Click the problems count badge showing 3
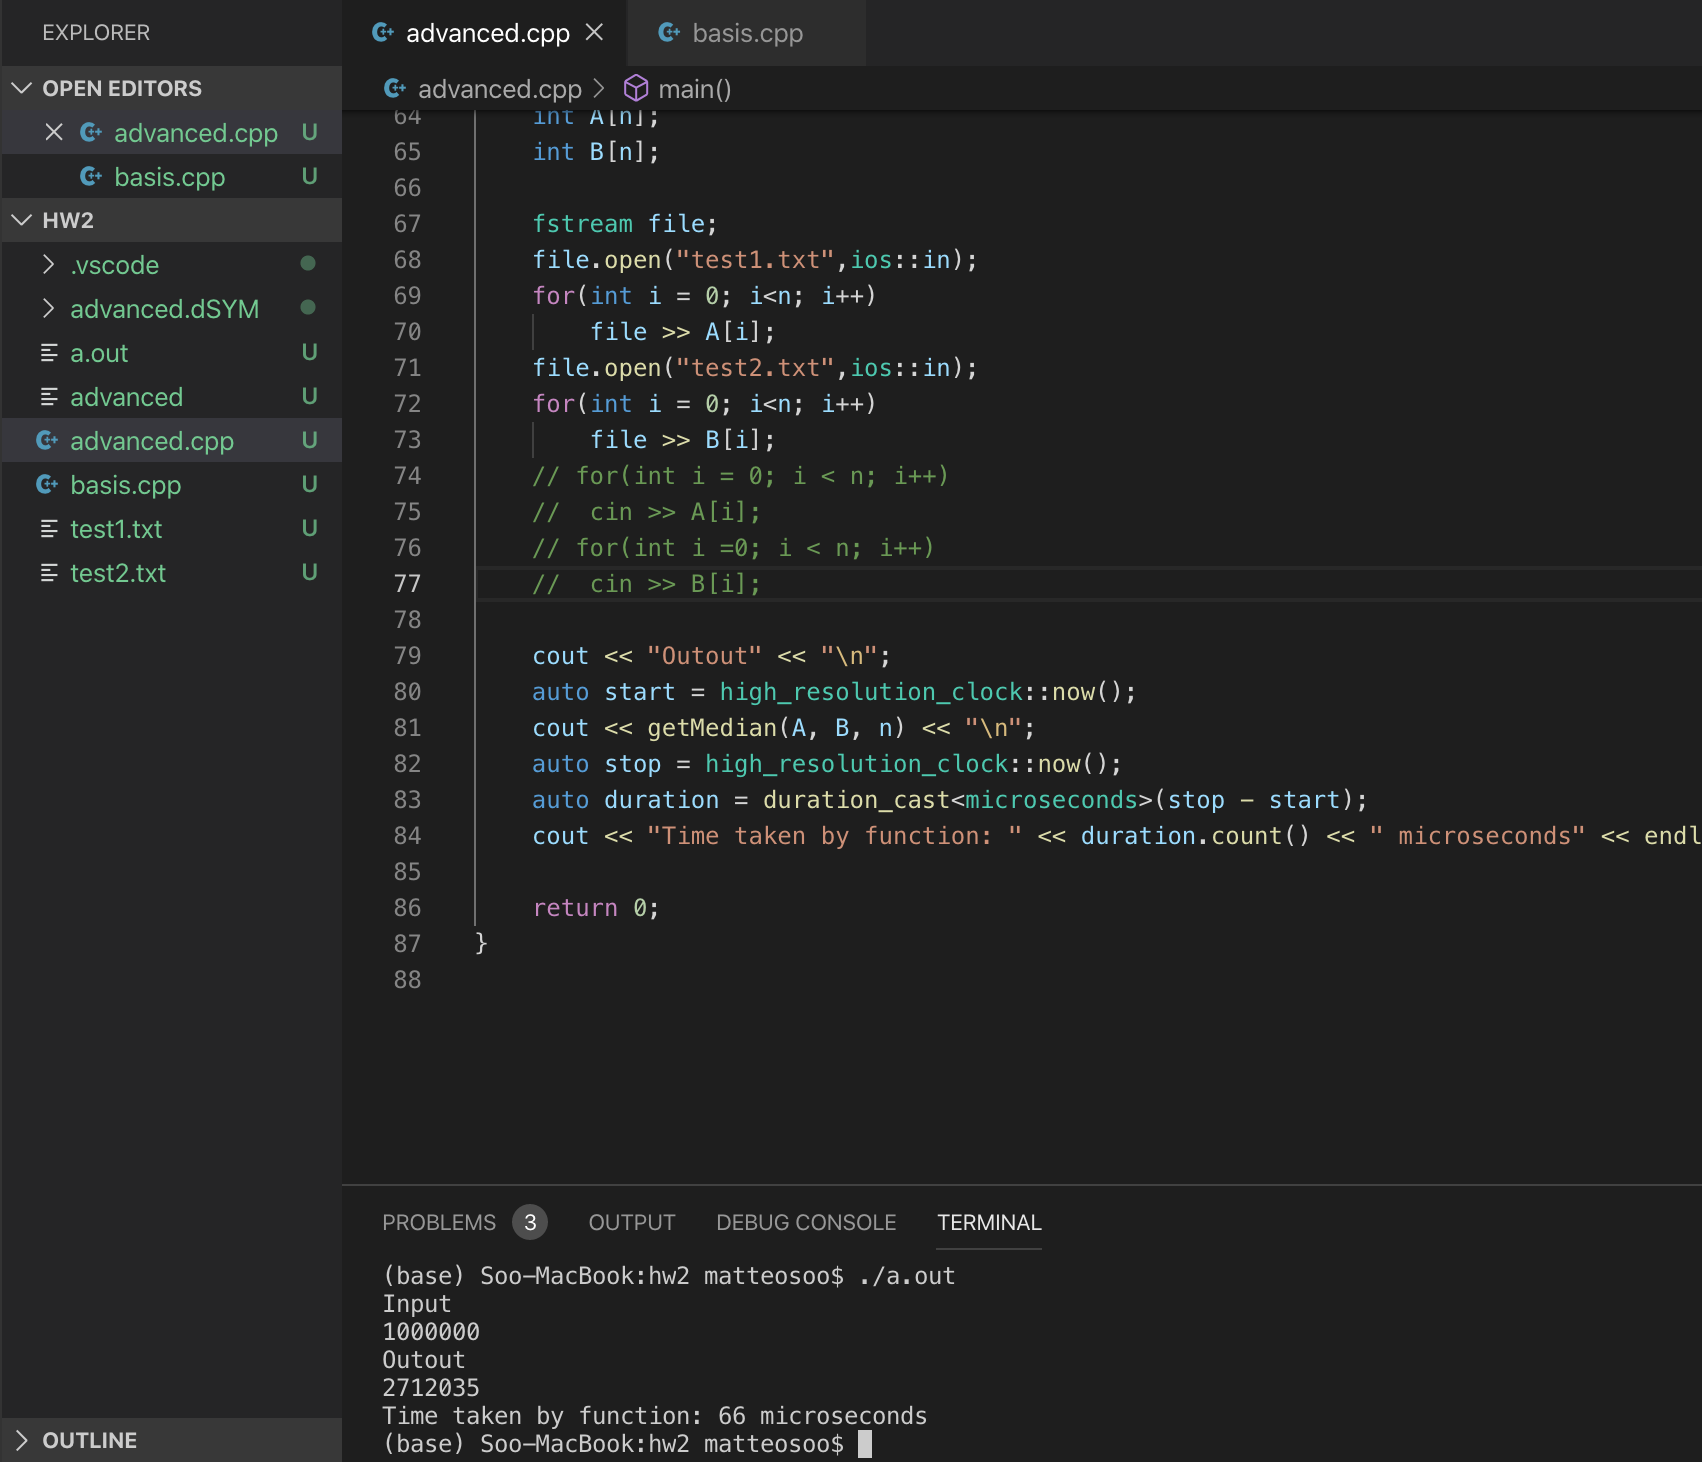The height and width of the screenshot is (1462, 1702). pyautogui.click(x=530, y=1222)
